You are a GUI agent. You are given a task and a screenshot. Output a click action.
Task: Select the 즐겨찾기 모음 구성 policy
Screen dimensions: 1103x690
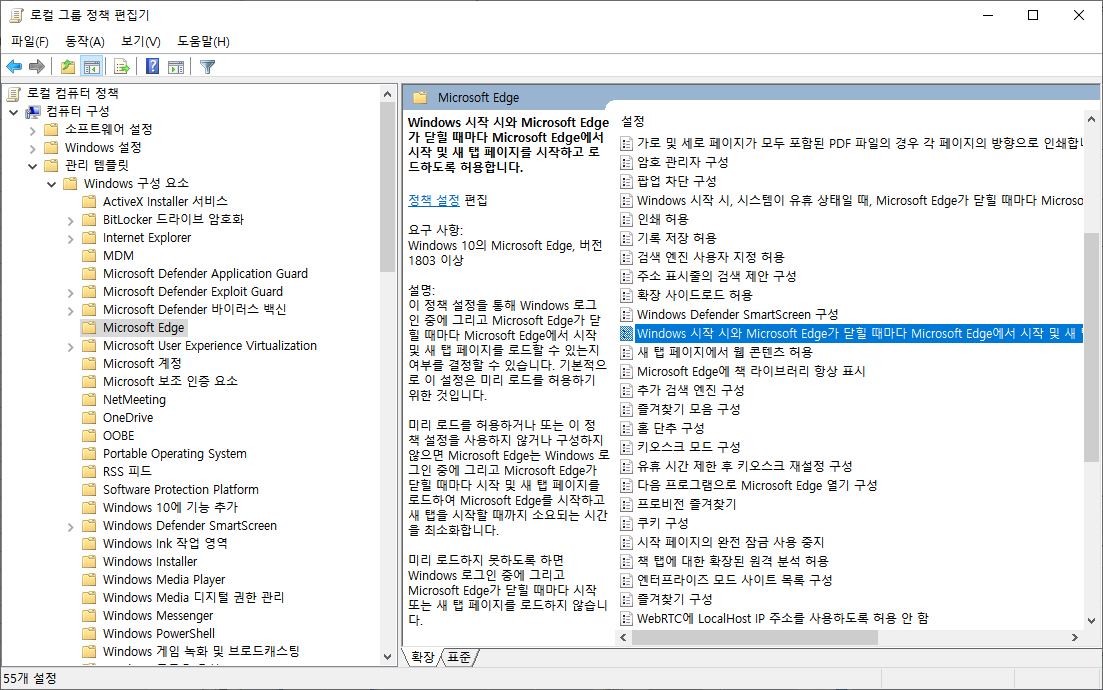pyautogui.click(x=689, y=409)
